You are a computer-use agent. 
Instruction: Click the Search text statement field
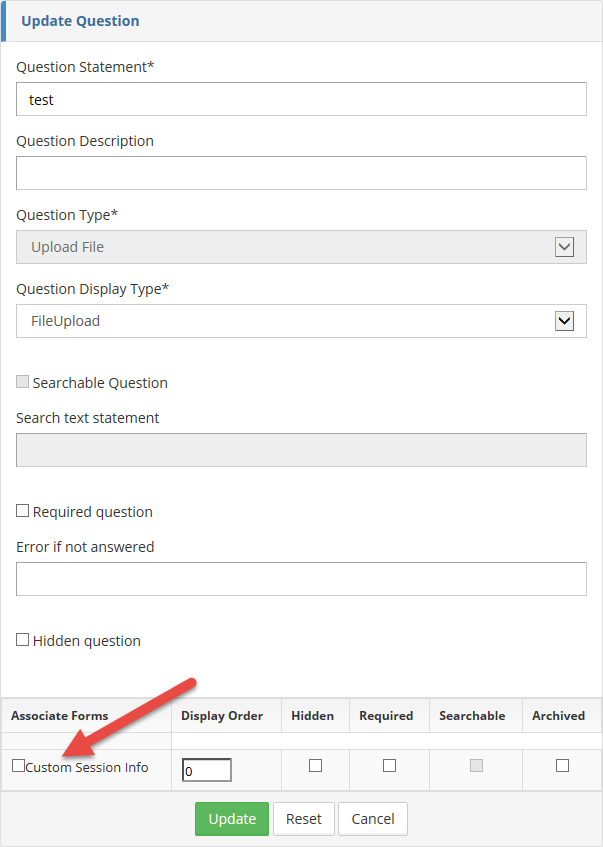coord(300,450)
